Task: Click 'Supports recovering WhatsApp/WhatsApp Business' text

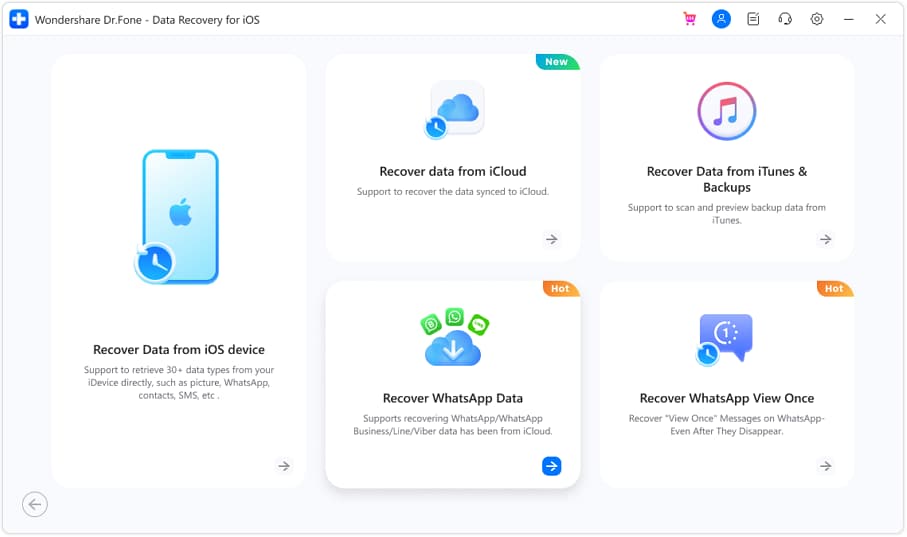Action: coord(453,425)
